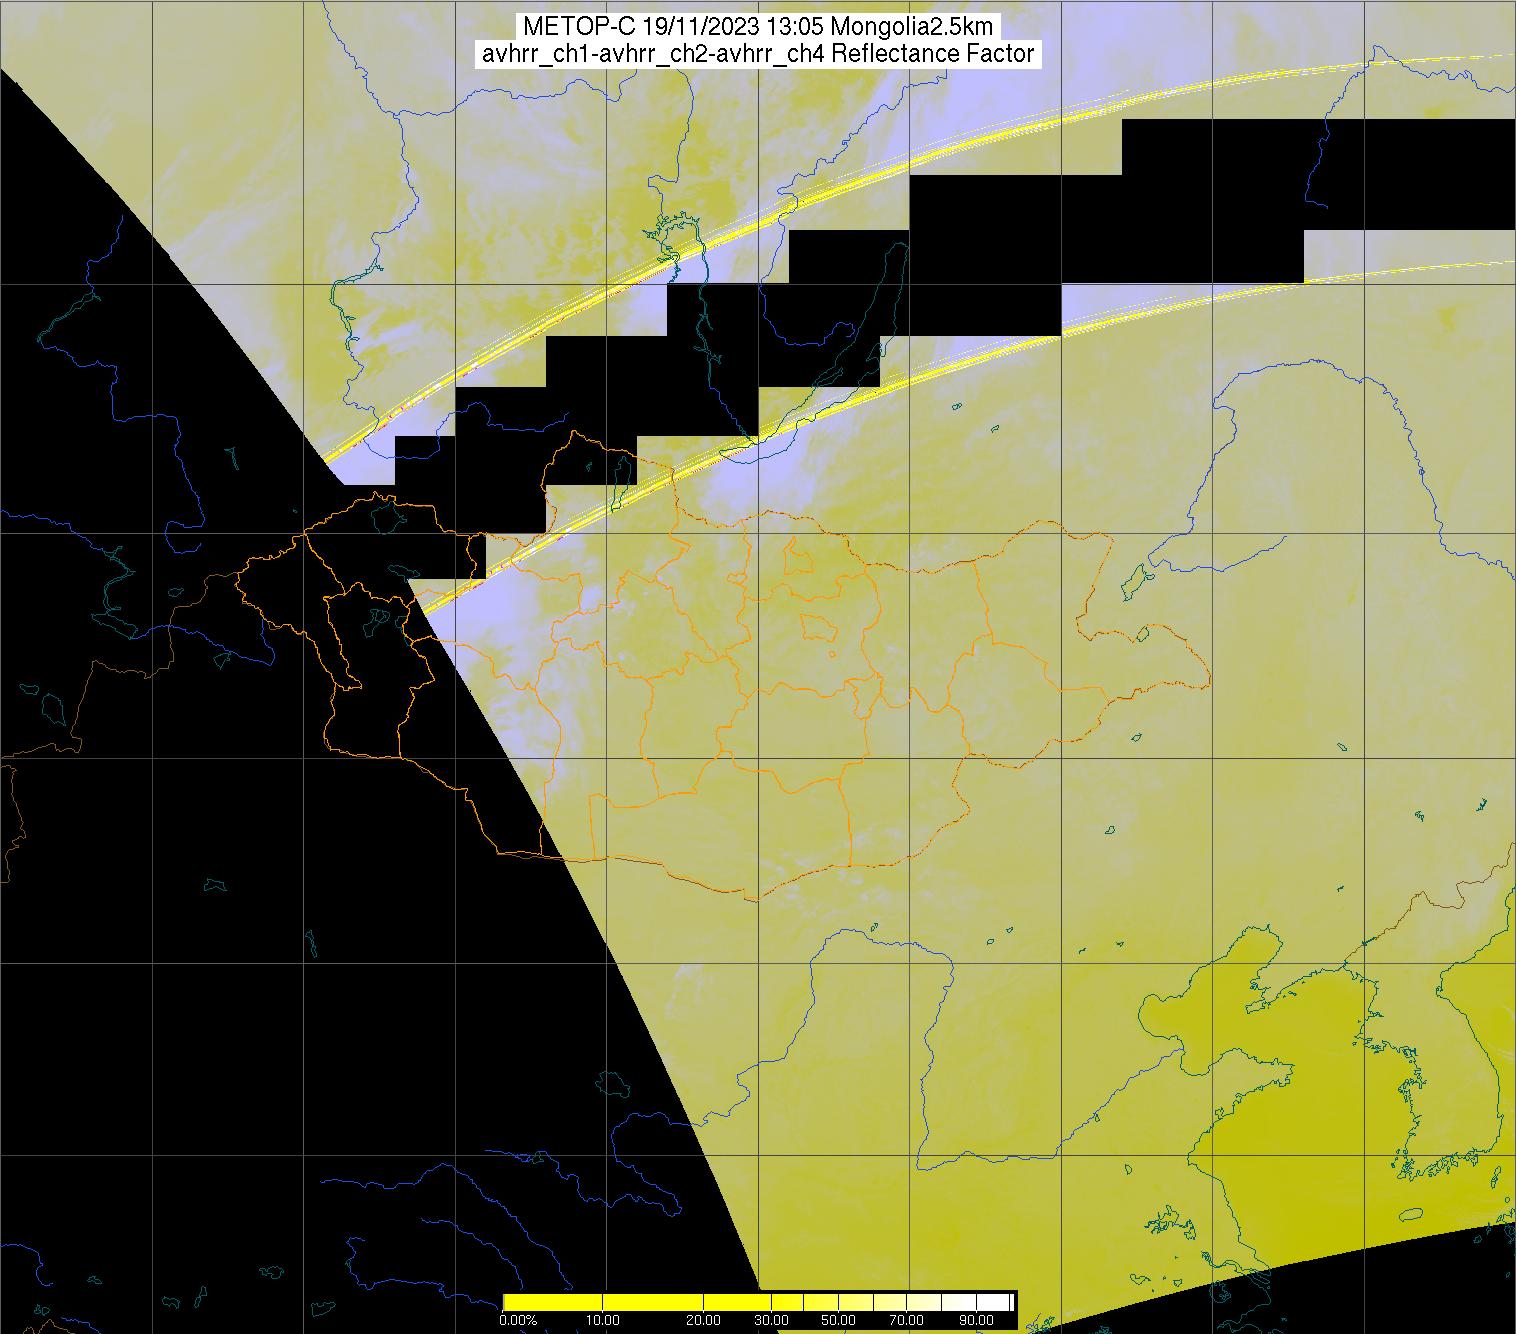Click the pale yellow colorbar segment right of 50.00
This screenshot has height=1334, width=1516.
tap(856, 1302)
